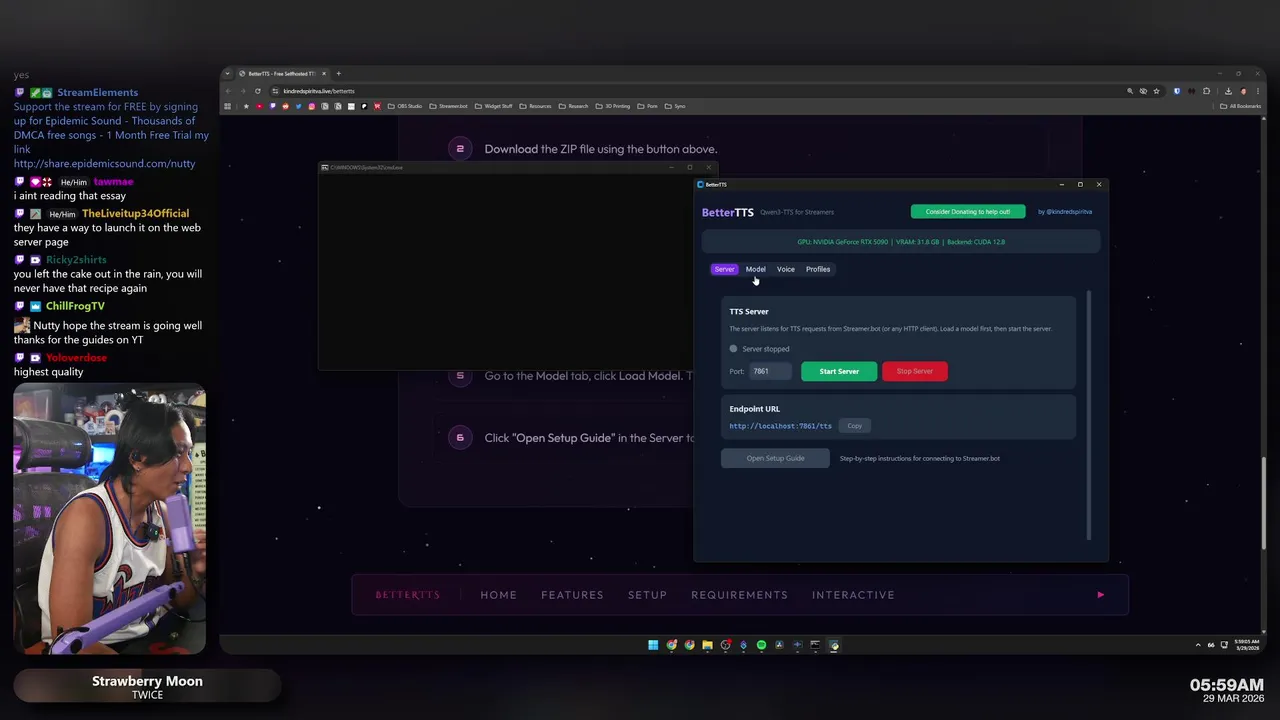Viewport: 1280px width, 720px height.
Task: Click the BetterTTS panel vertical scrollbar
Action: [x=1089, y=415]
